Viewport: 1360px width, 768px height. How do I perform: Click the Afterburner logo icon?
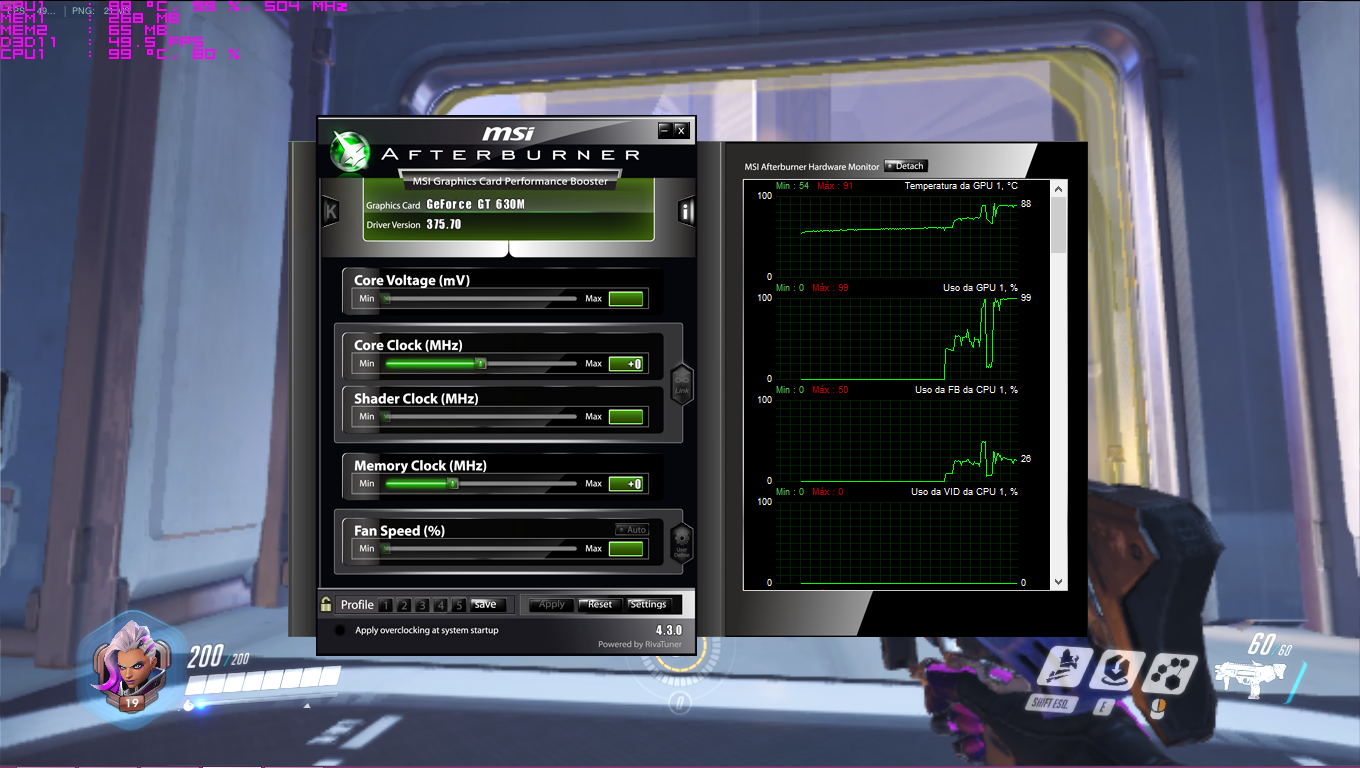[350, 151]
